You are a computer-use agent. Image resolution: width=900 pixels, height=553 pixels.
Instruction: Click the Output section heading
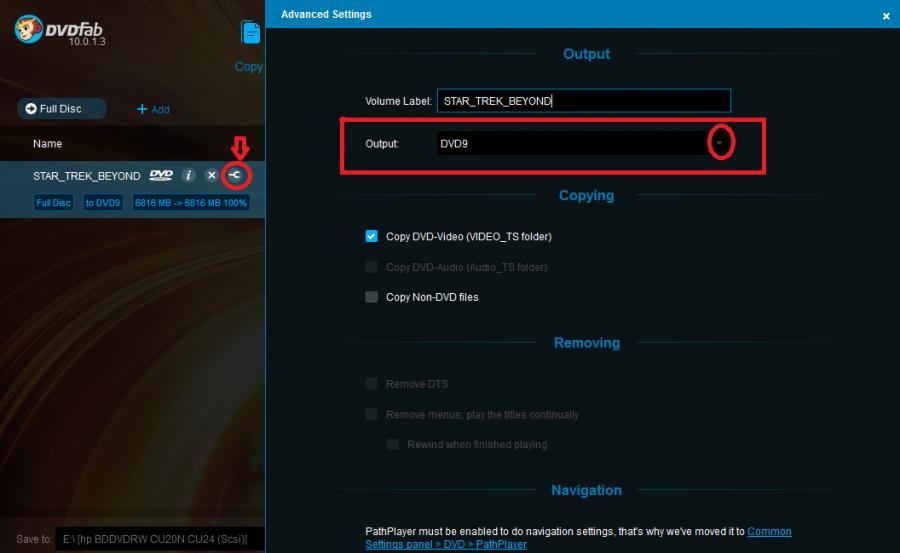[586, 54]
